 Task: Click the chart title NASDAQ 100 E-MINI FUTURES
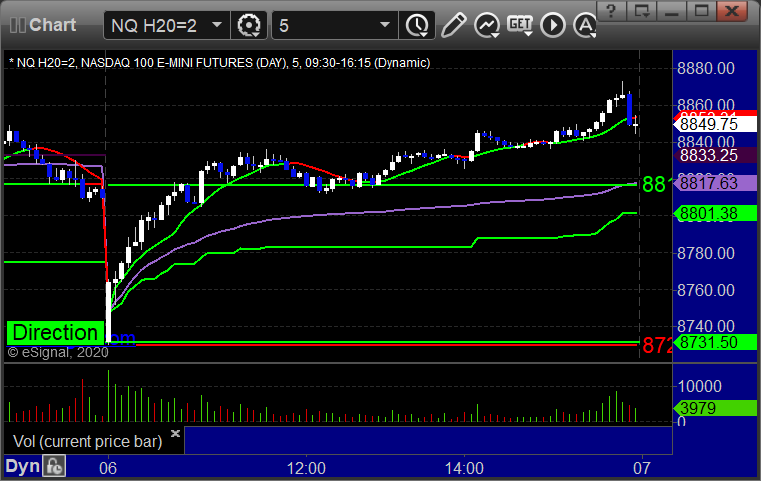[219, 63]
